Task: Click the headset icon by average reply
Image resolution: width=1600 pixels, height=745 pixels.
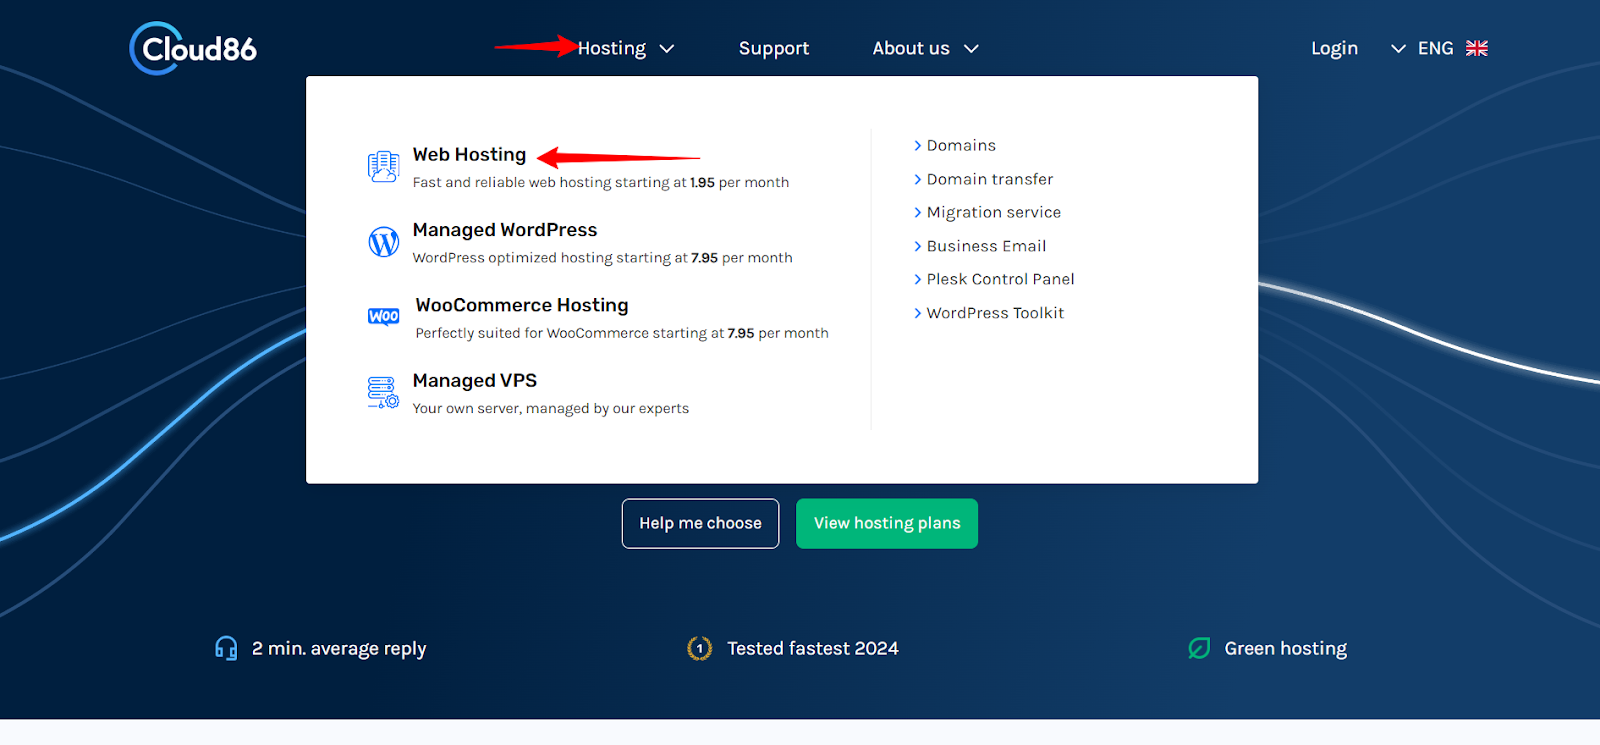Action: (x=226, y=648)
